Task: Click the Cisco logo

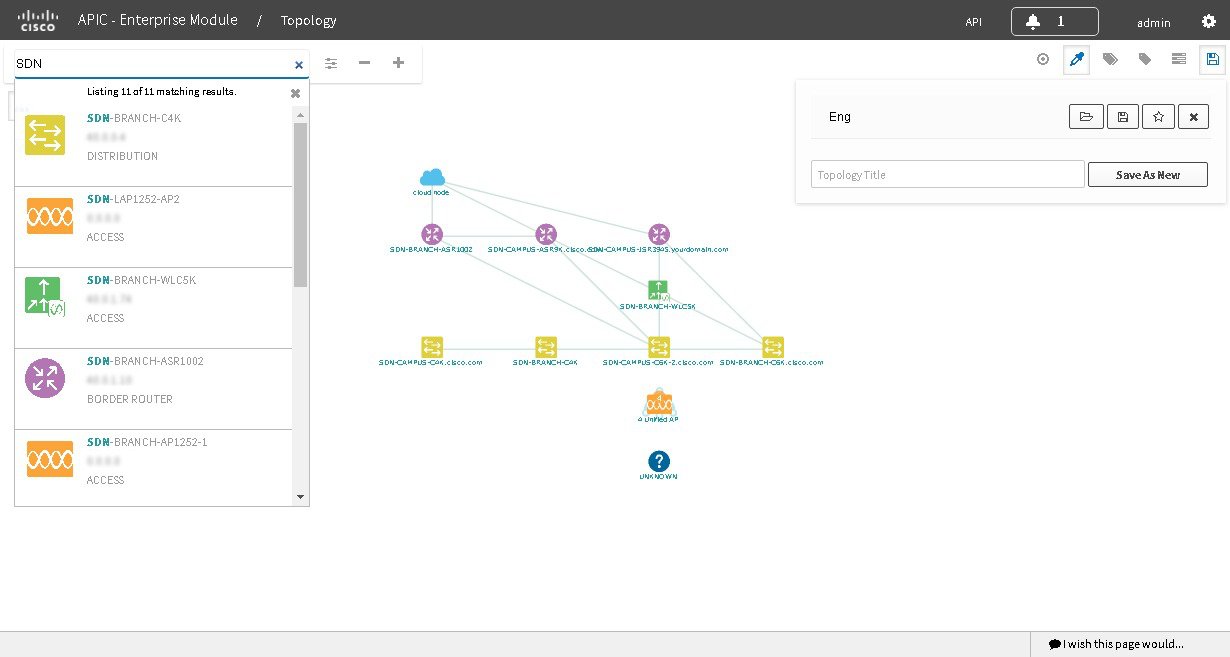Action: [x=38, y=20]
